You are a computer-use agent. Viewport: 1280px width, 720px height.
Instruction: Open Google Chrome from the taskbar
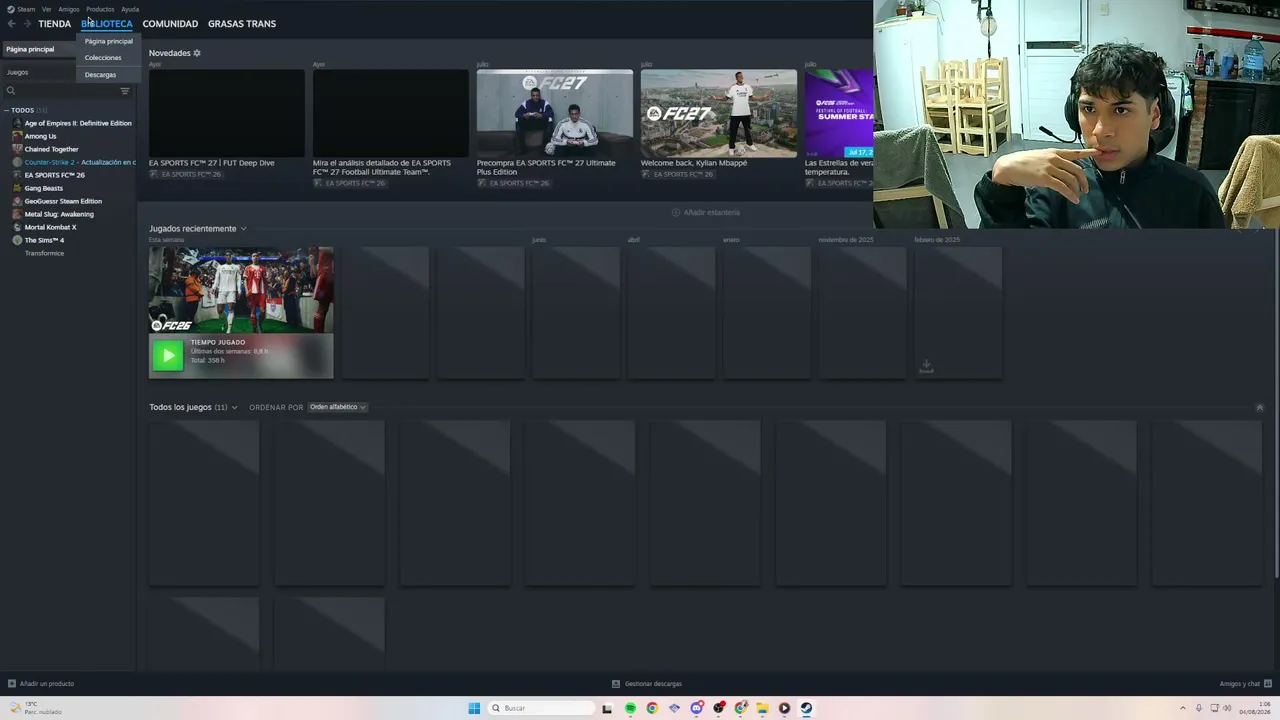pos(652,708)
